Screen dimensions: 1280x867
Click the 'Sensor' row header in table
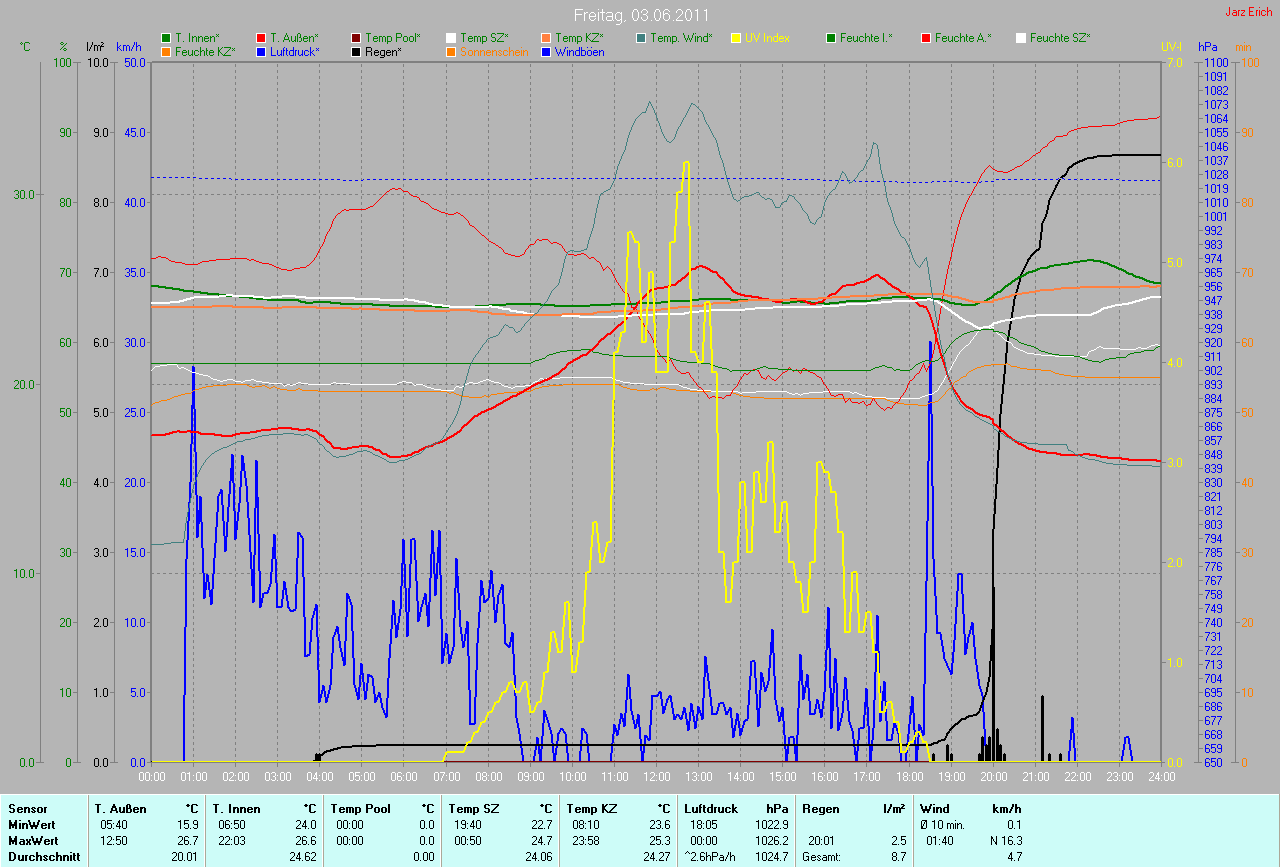27,808
